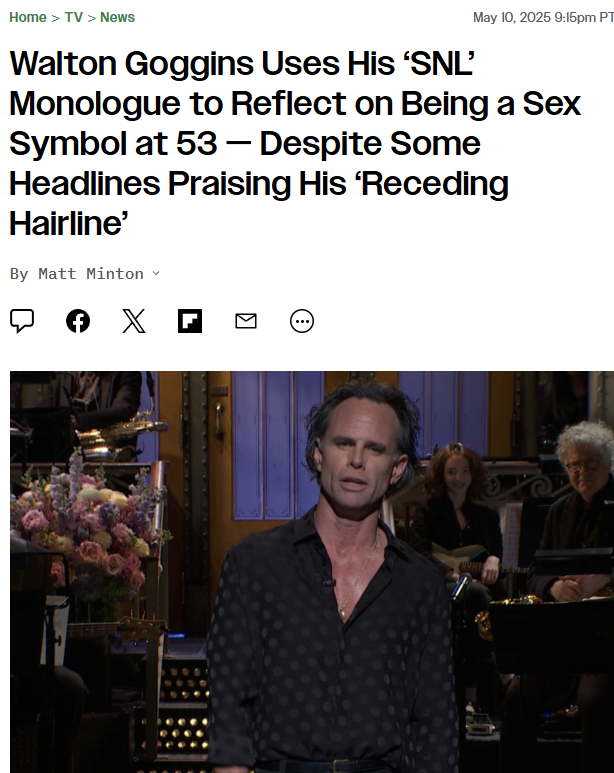Click the "By" label in byline
Viewport: 614px width, 773px height.
19,274
